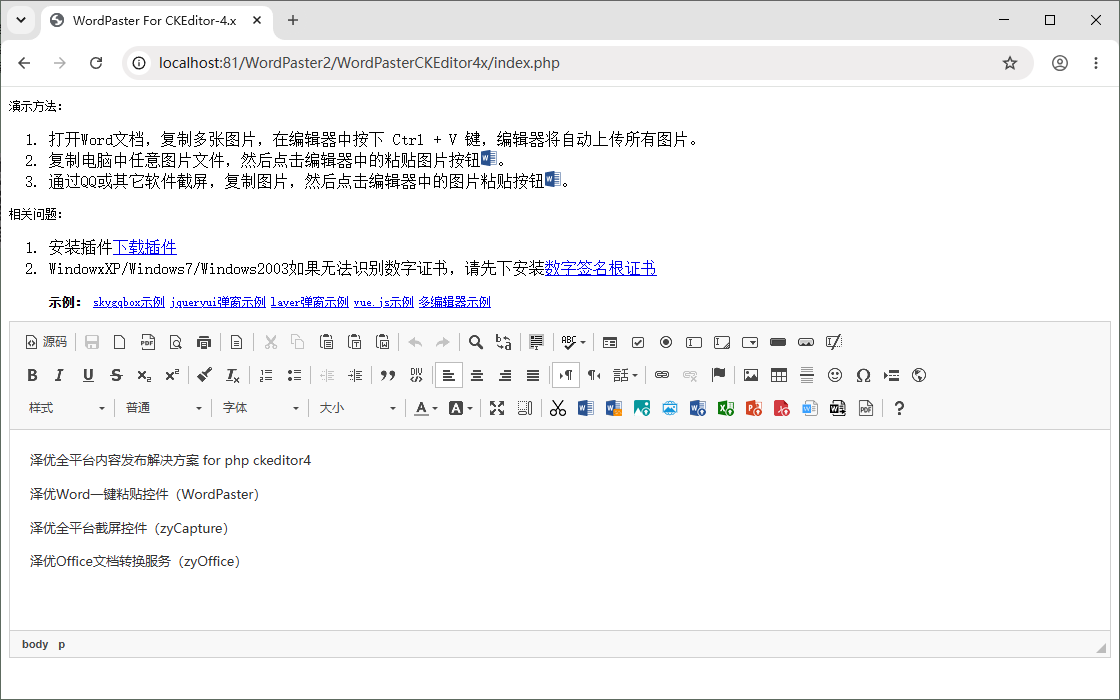Open the 字体 font dropdown

pos(261,408)
